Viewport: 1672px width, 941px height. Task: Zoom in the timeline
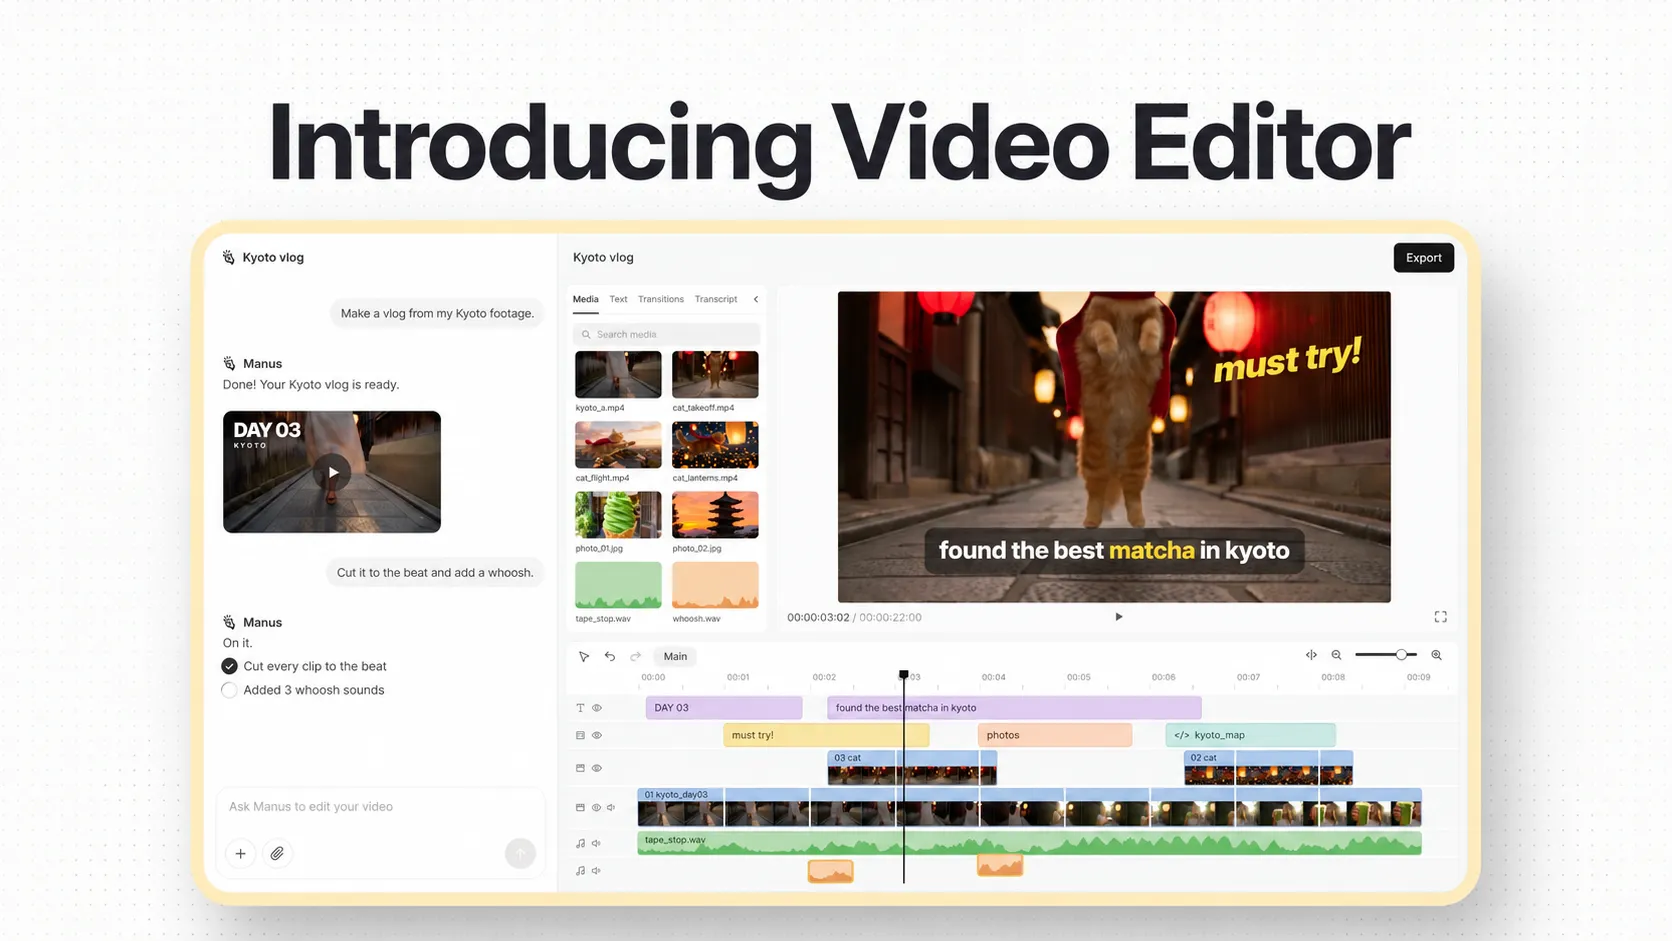click(1437, 655)
